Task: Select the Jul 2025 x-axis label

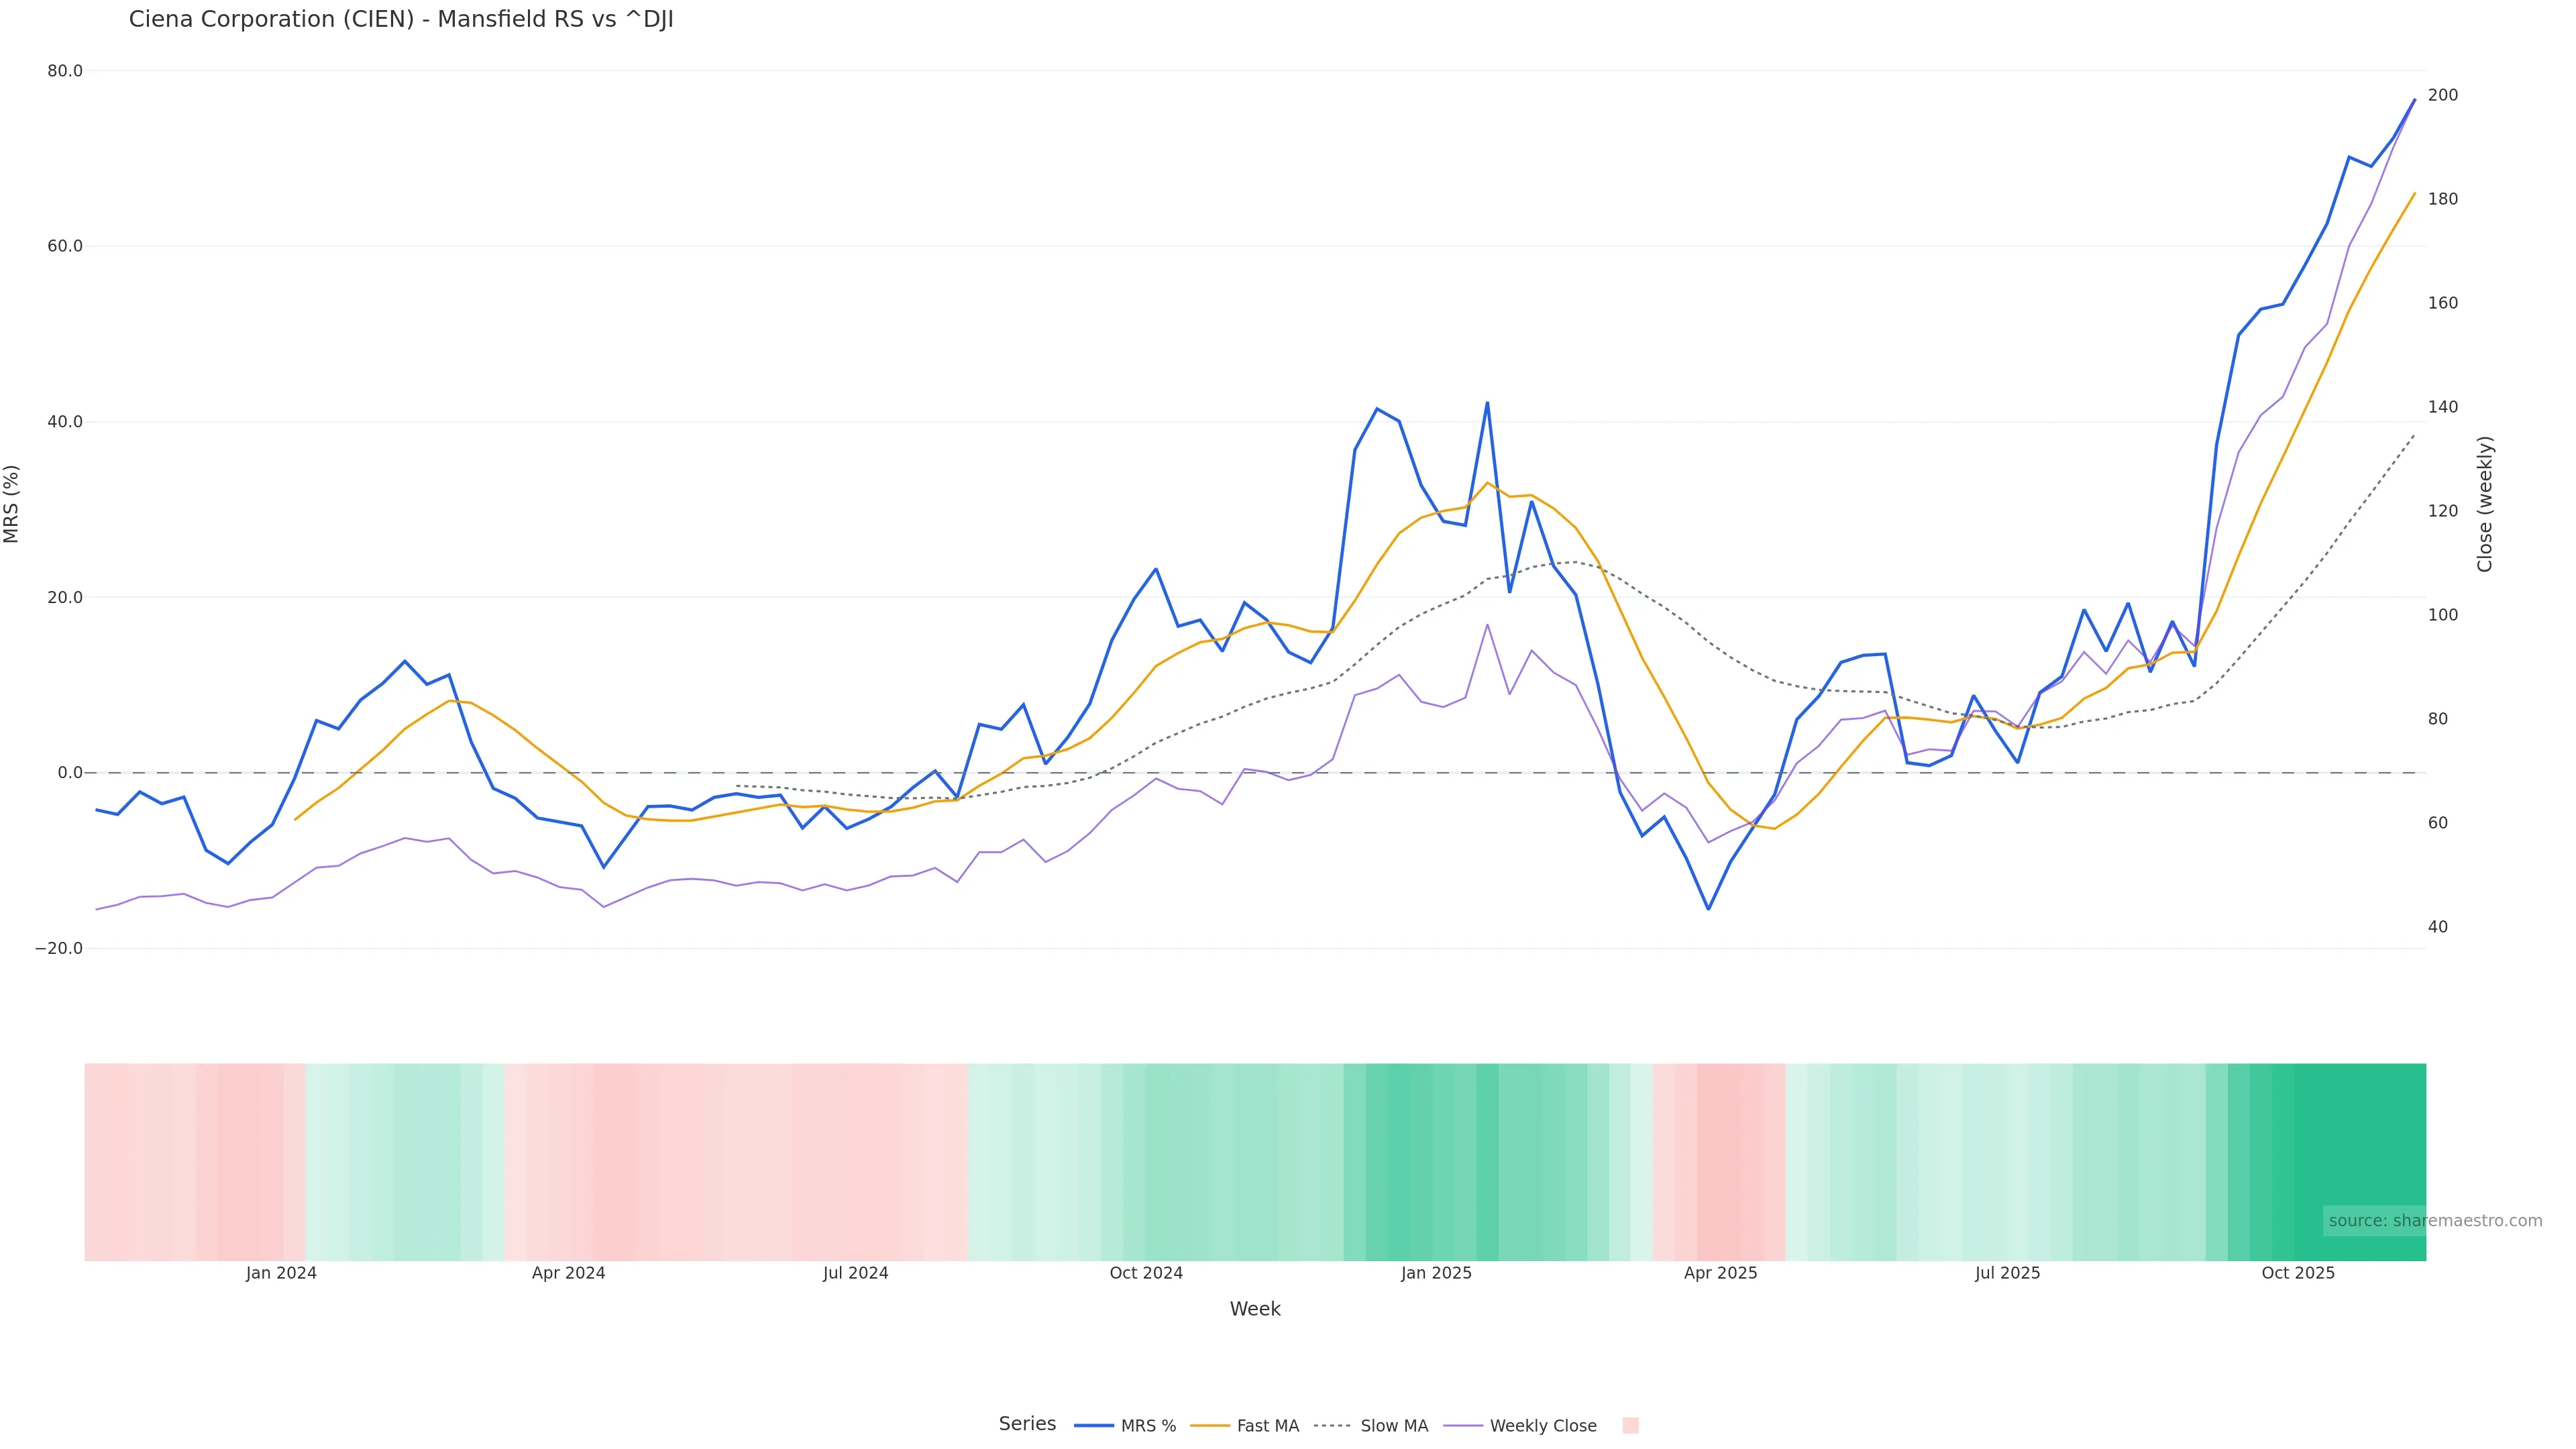Action: (x=2007, y=1273)
